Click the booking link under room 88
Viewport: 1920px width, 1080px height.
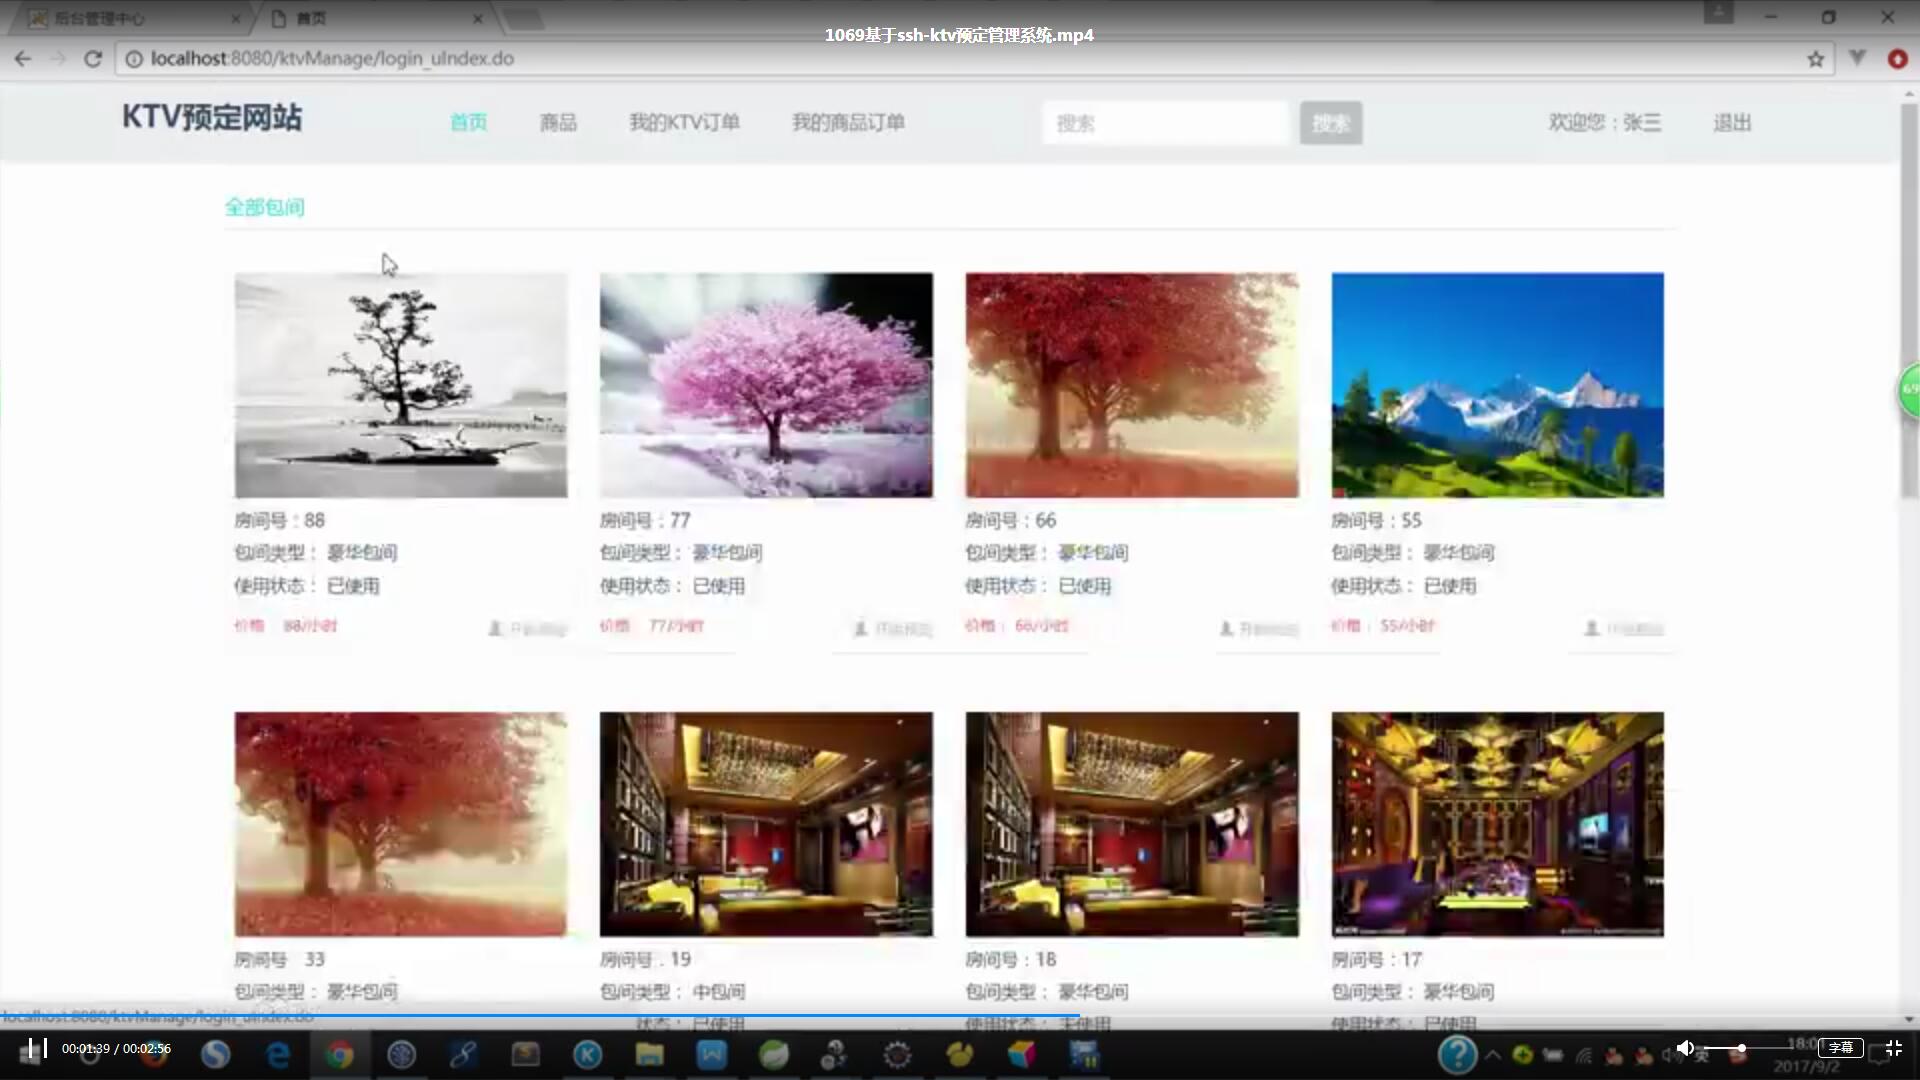tap(527, 629)
